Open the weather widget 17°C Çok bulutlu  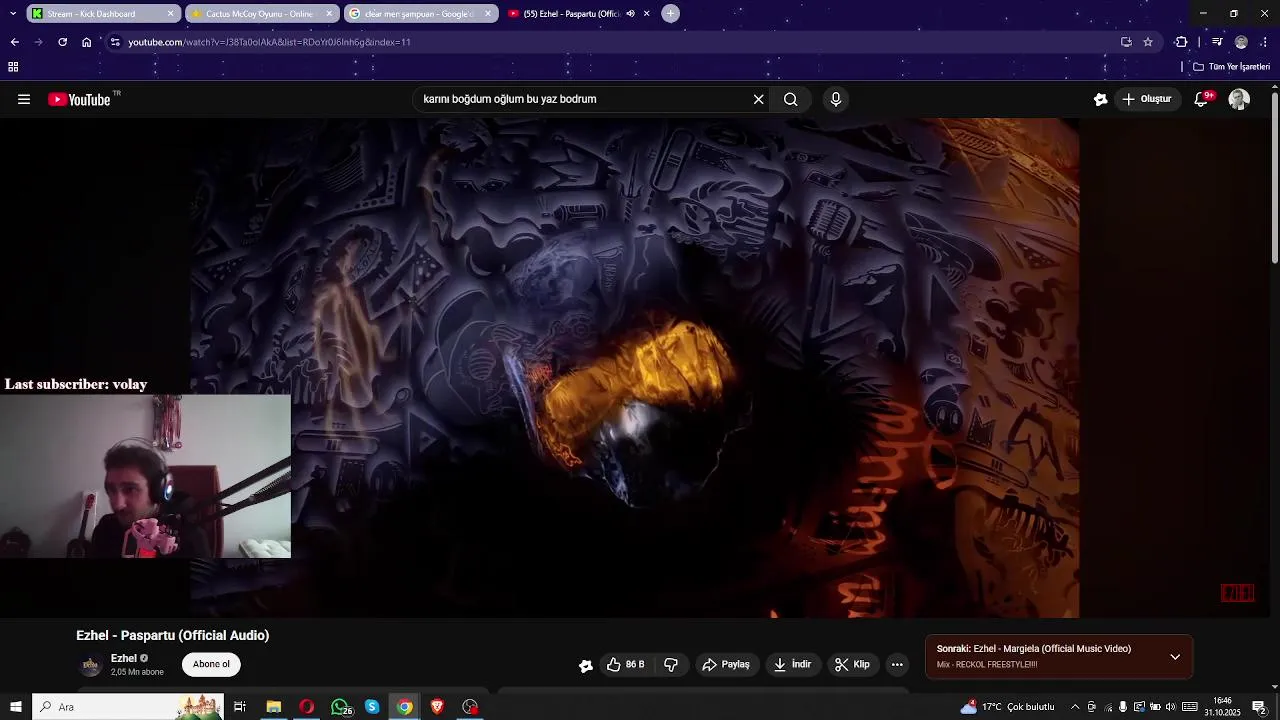[1007, 707]
